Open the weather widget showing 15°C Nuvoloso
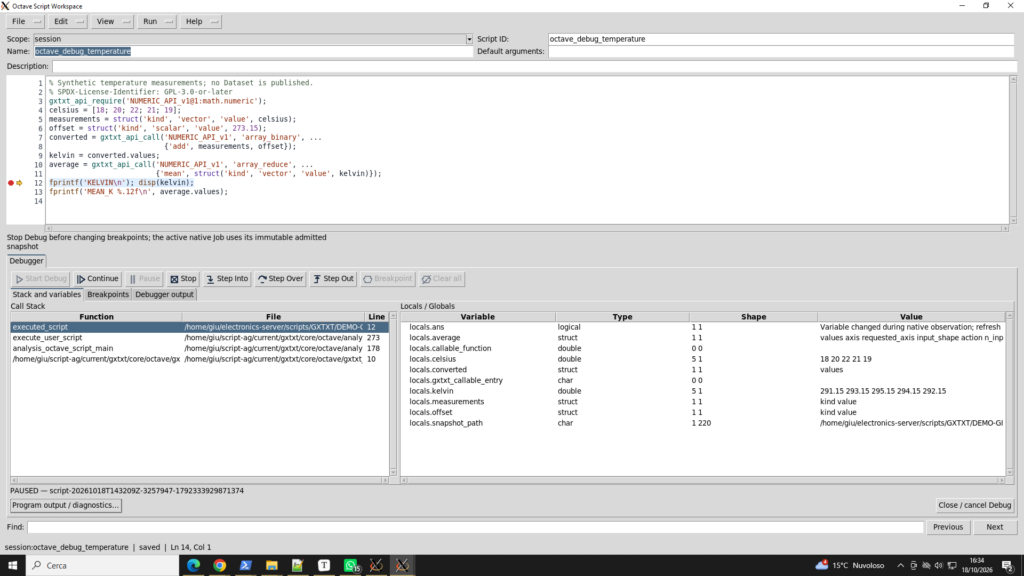 point(850,566)
